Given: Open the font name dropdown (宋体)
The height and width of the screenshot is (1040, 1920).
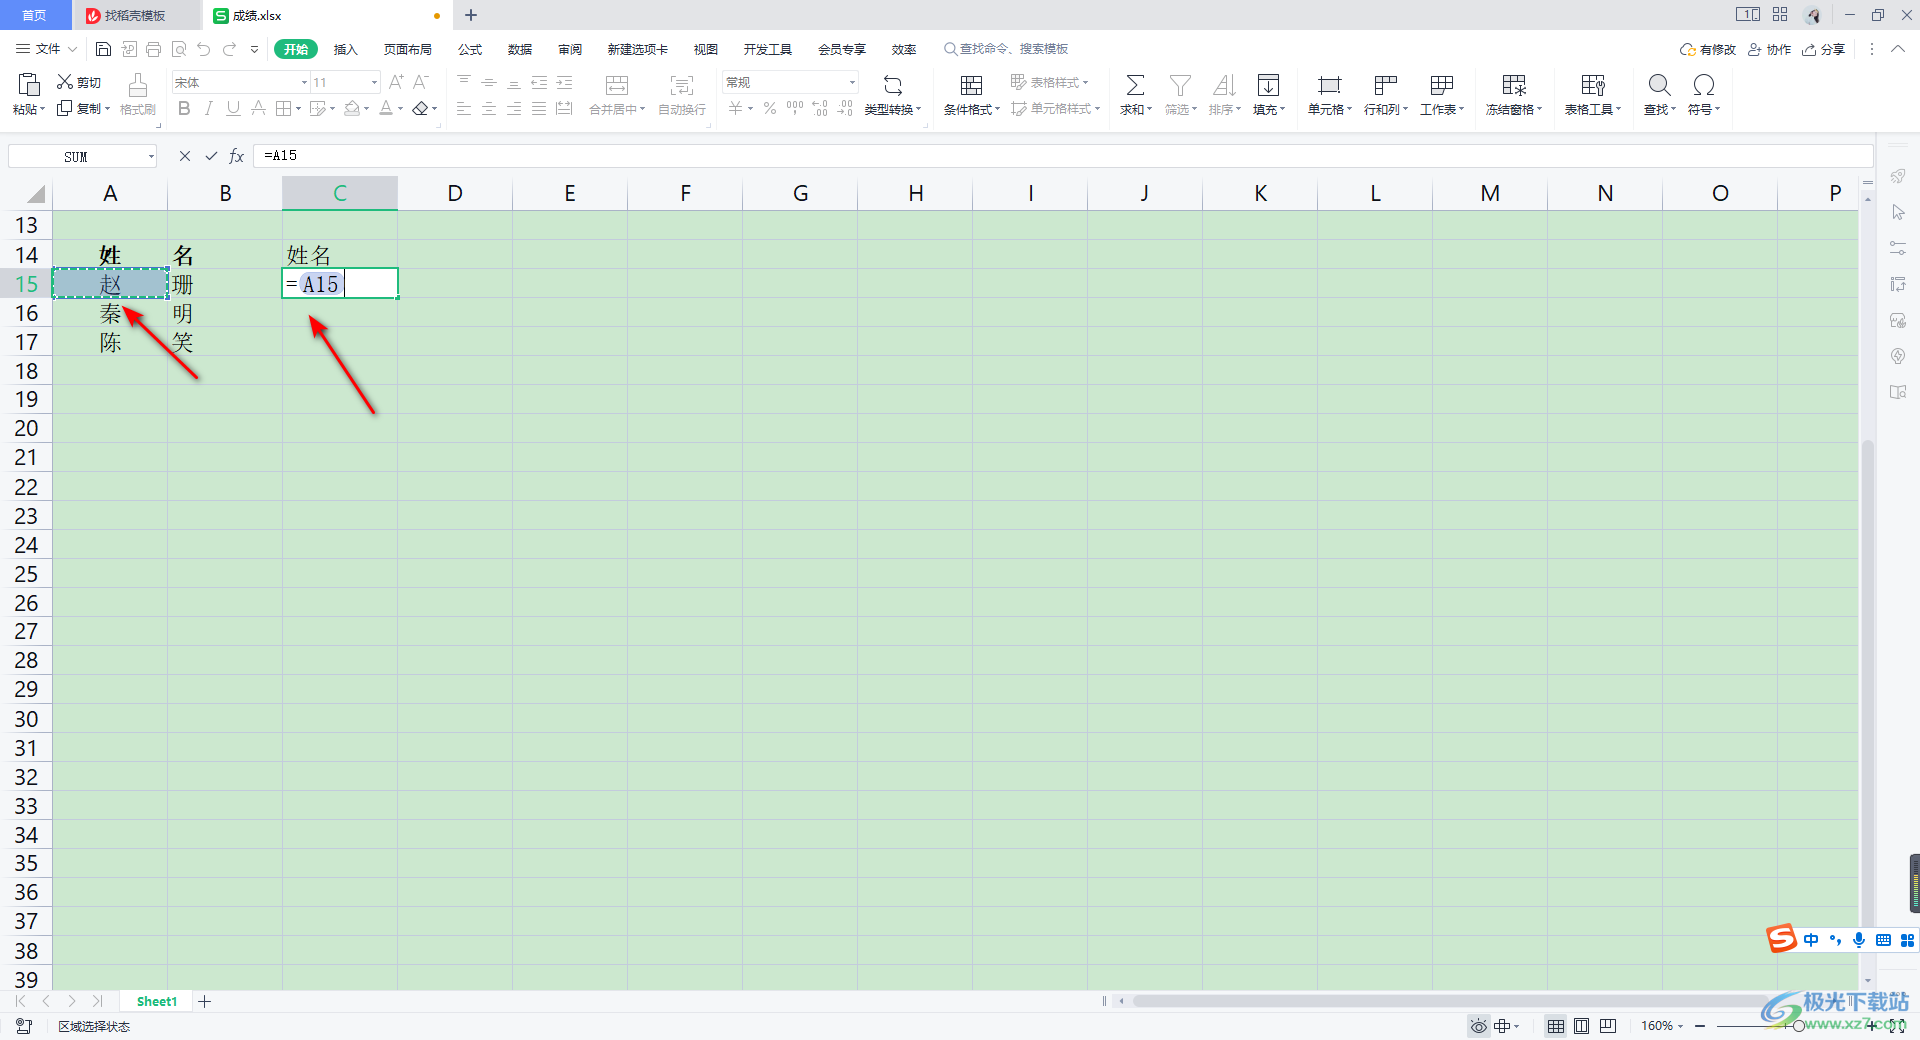Looking at the screenshot, I should coord(304,82).
